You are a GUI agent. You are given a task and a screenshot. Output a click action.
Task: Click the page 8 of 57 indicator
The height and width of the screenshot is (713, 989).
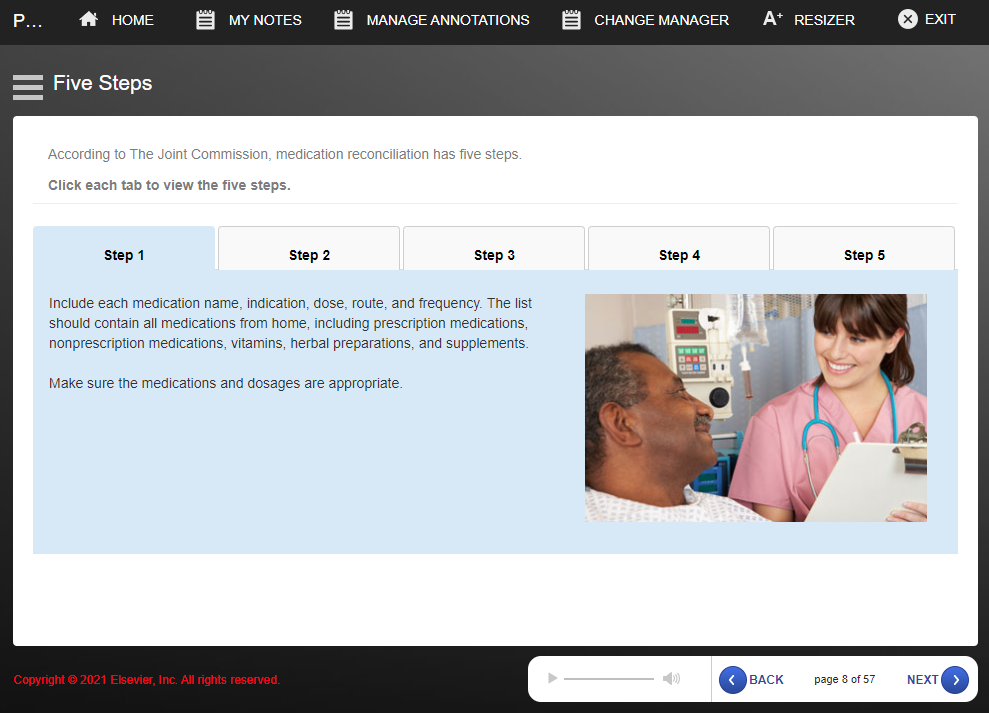[844, 680]
